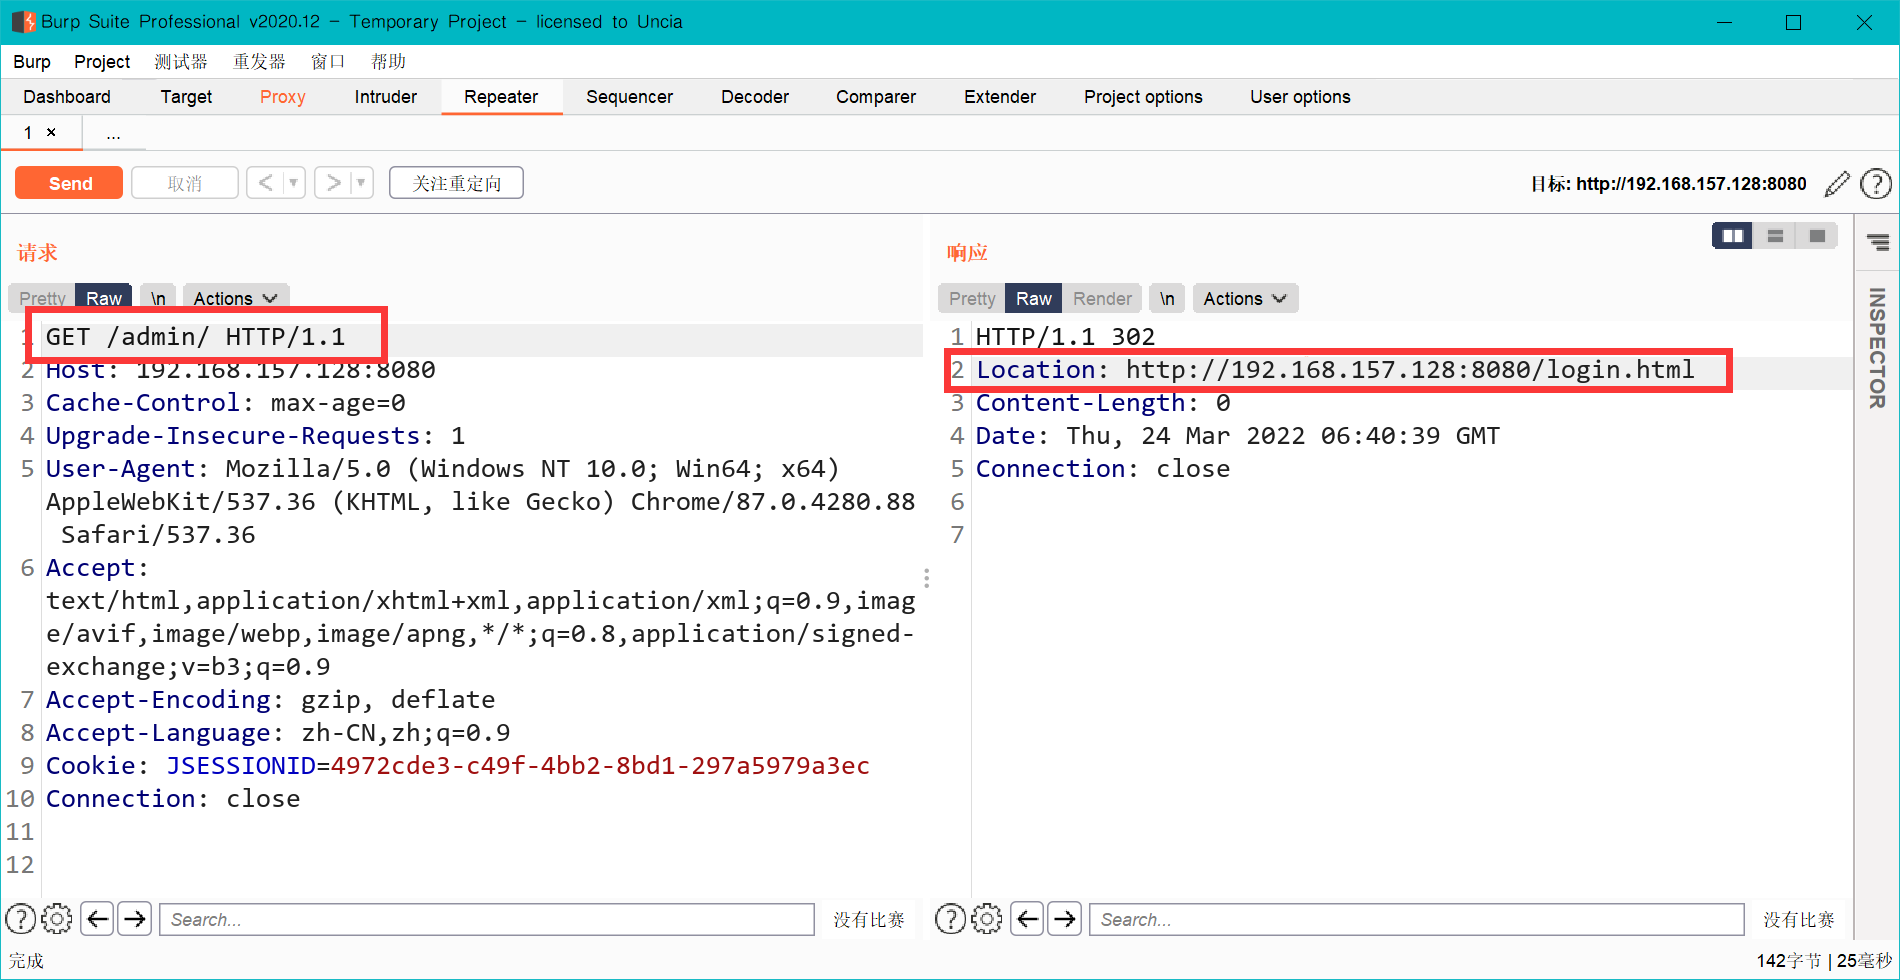Open Repeater help question mark icon

tap(1875, 184)
